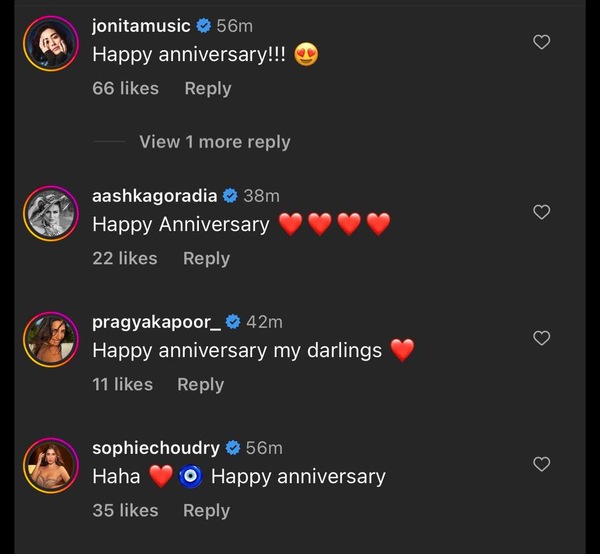Image resolution: width=600 pixels, height=554 pixels.
Task: Reply to sophiechoudry's comment
Action: click(206, 510)
